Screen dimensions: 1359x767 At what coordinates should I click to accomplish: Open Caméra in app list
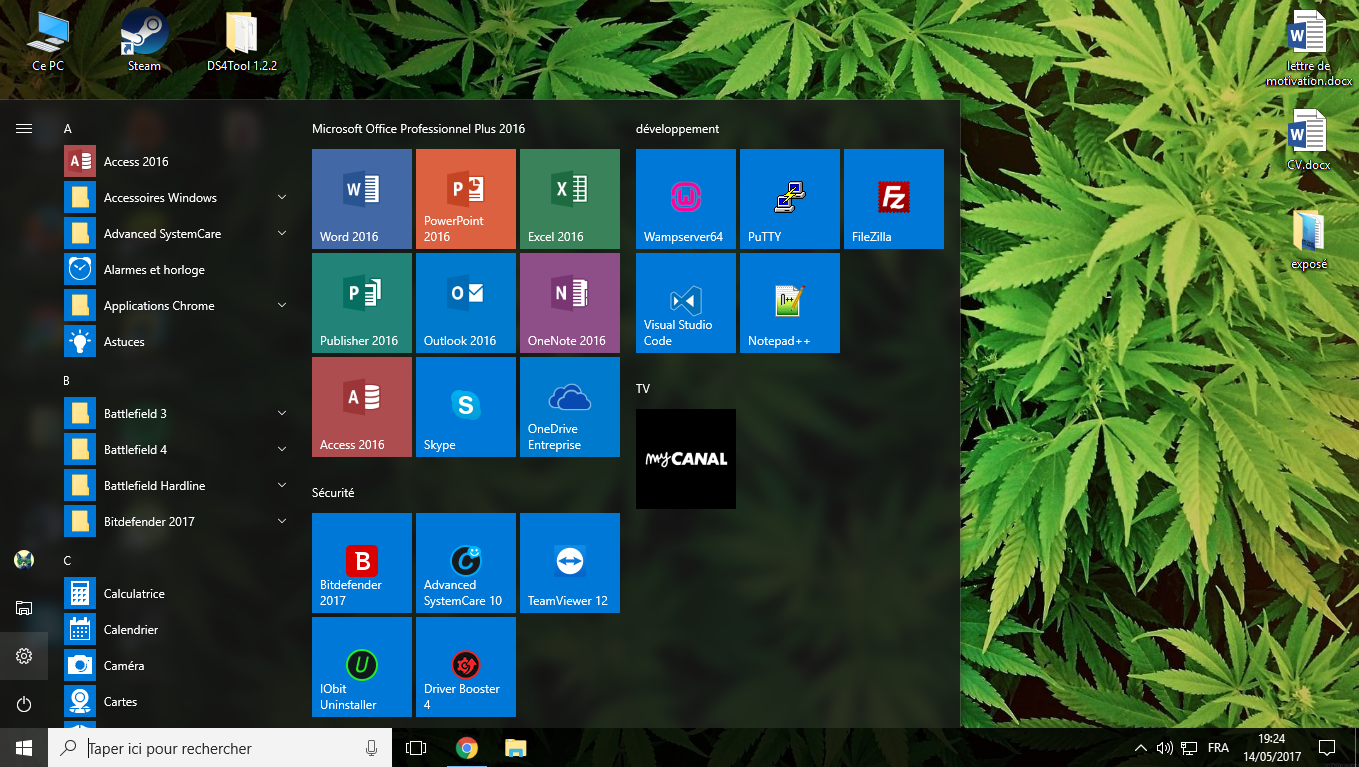tap(176, 665)
